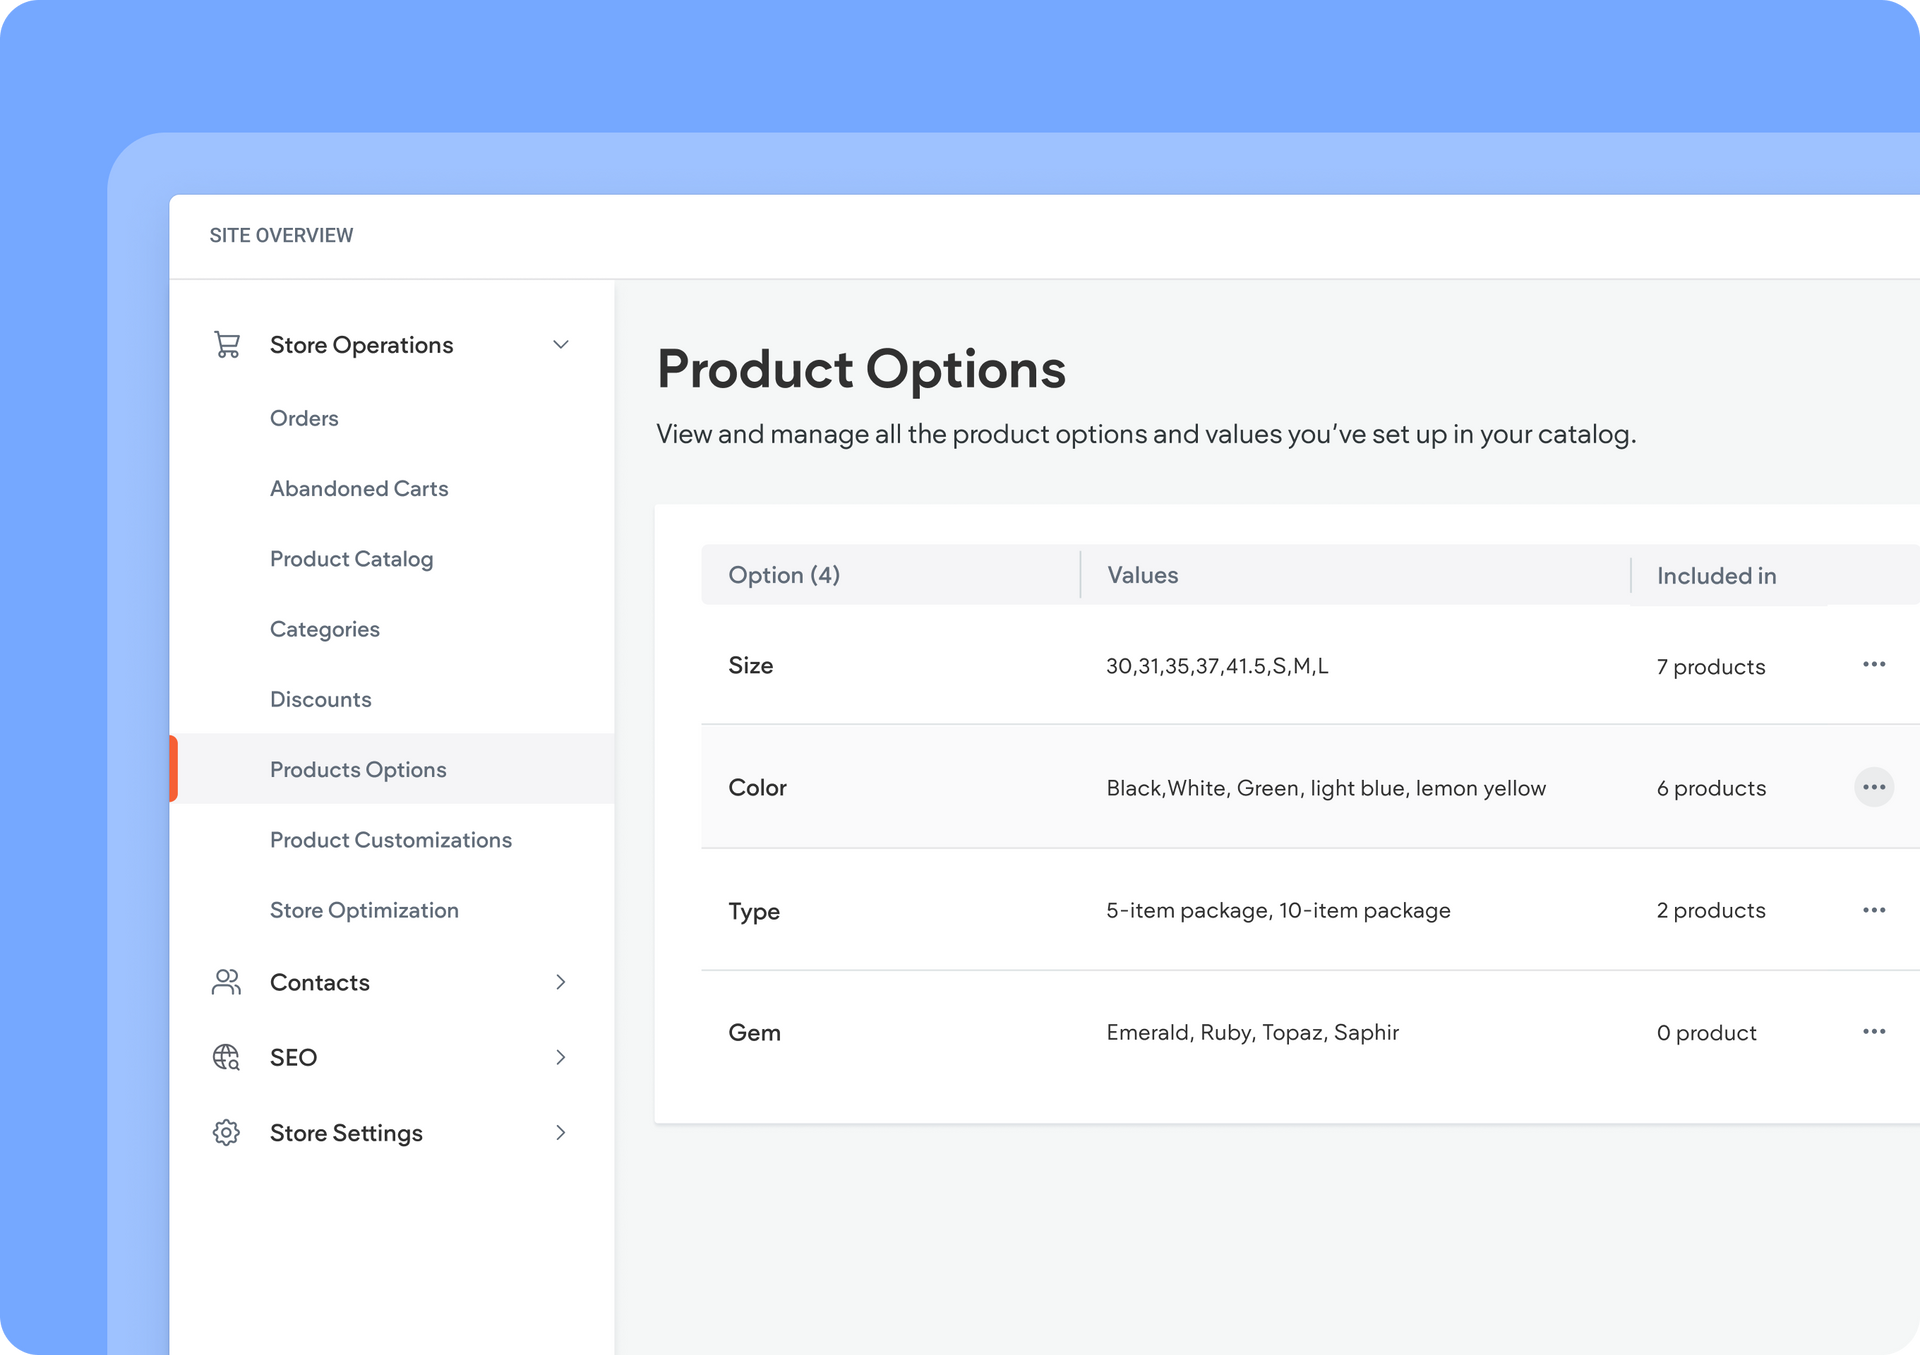The width and height of the screenshot is (1920, 1355).
Task: Click the 2 products count
Action: click(x=1711, y=910)
